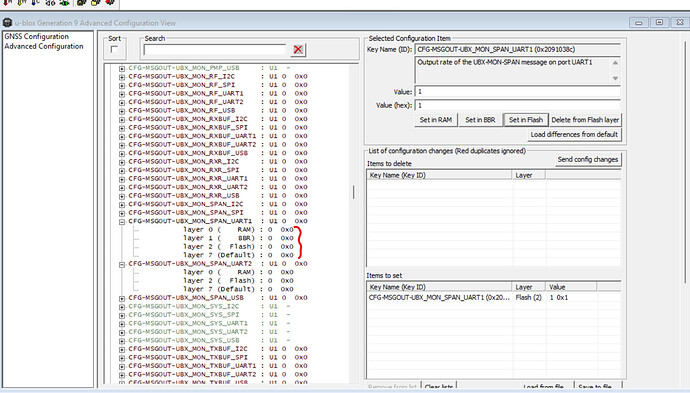Click into the Search input field
Screen dimensions: 690x393
coord(215,50)
